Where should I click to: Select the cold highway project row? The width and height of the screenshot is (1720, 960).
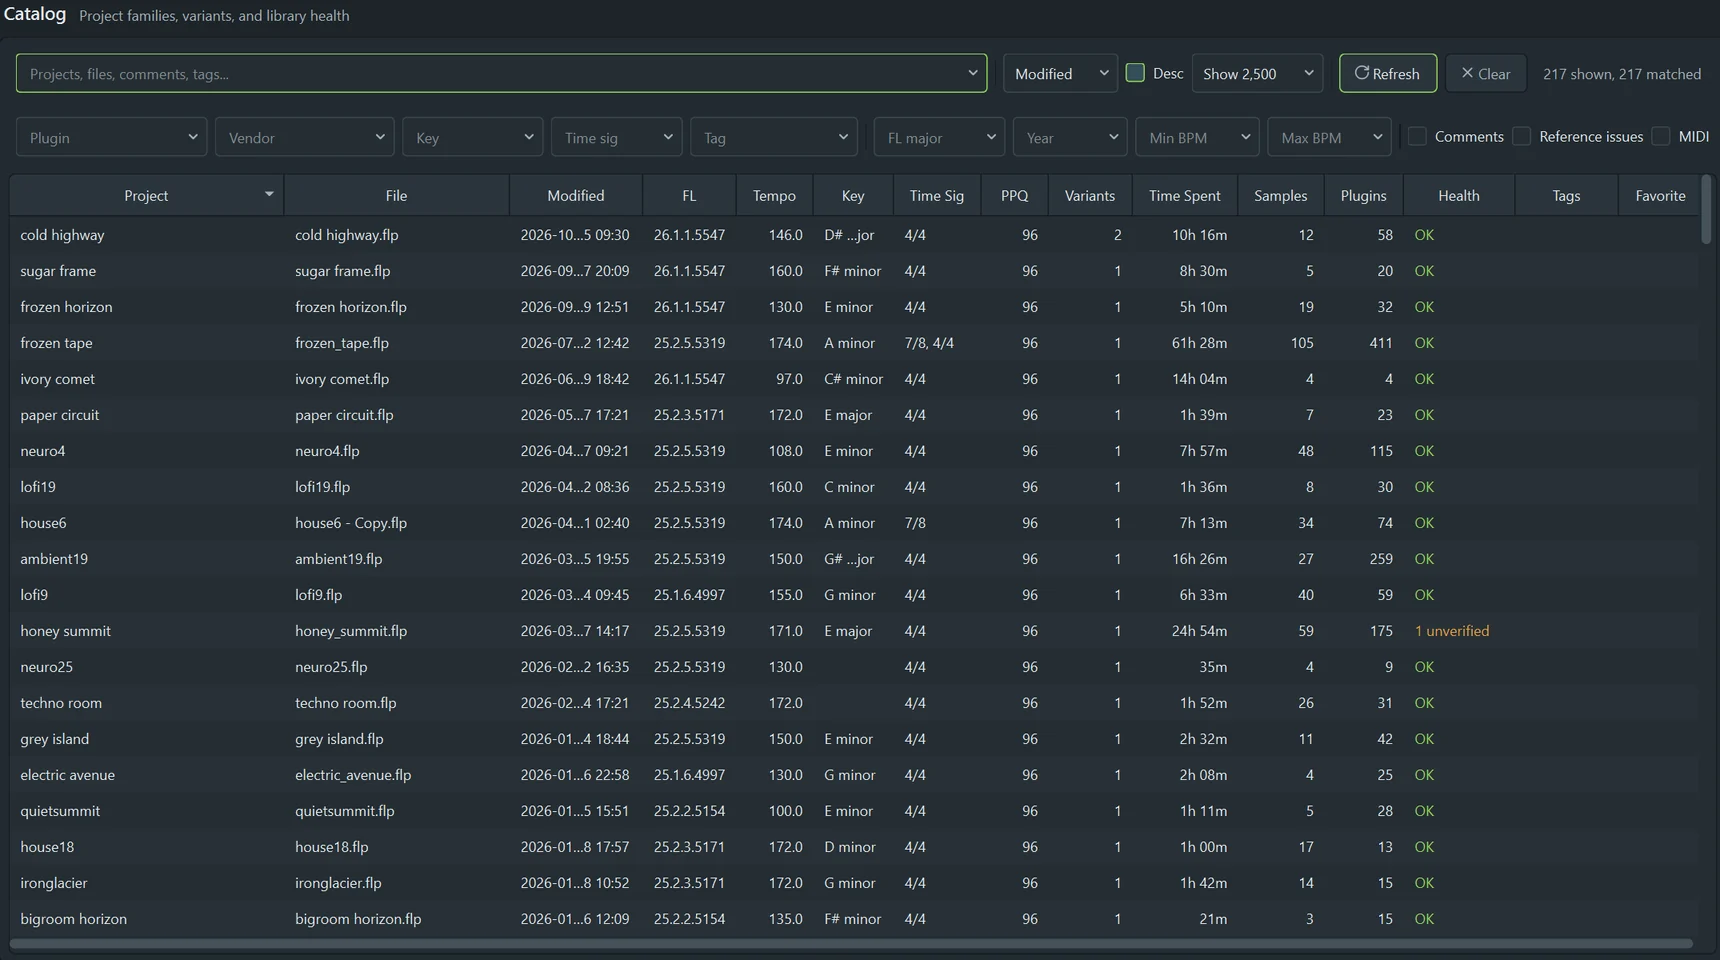click(854, 235)
